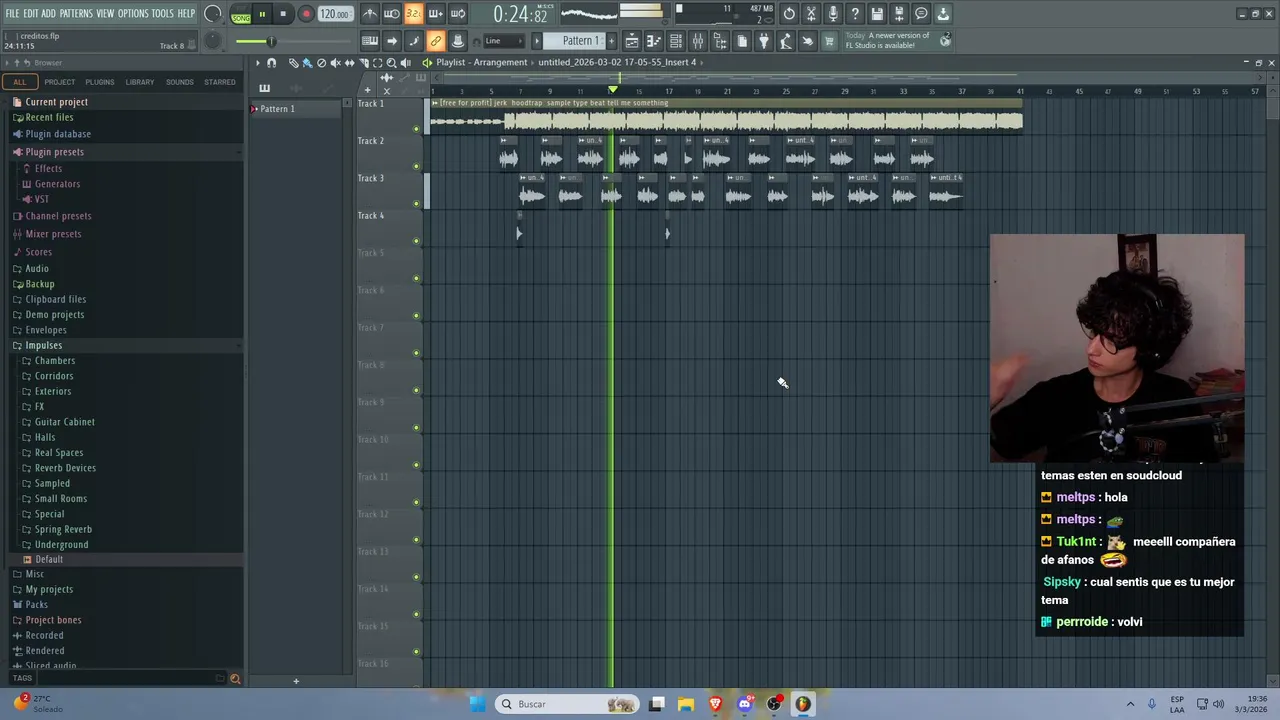Toggle the link/multilink controllers icon
This screenshot has width=1280, height=720.
[435, 41]
